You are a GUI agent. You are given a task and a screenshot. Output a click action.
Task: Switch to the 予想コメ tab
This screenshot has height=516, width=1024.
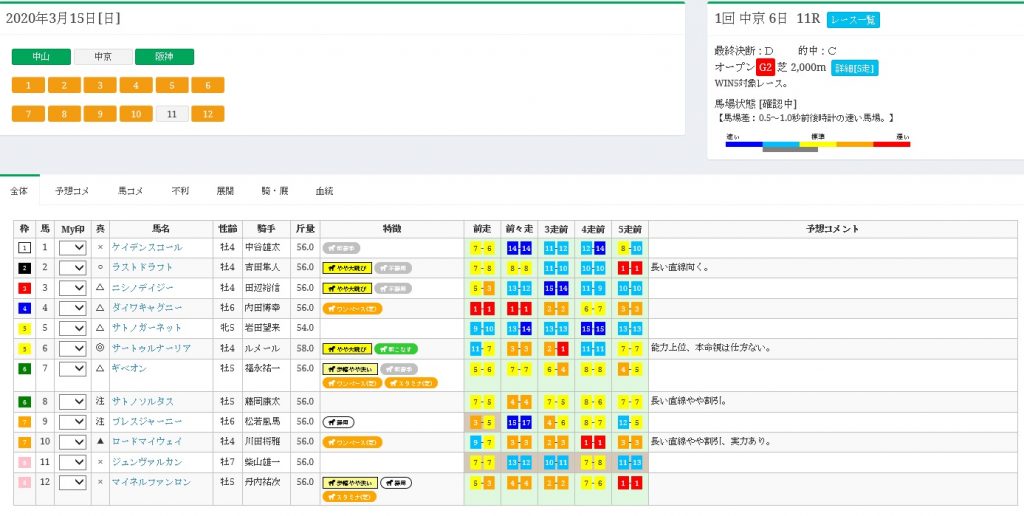coord(72,191)
